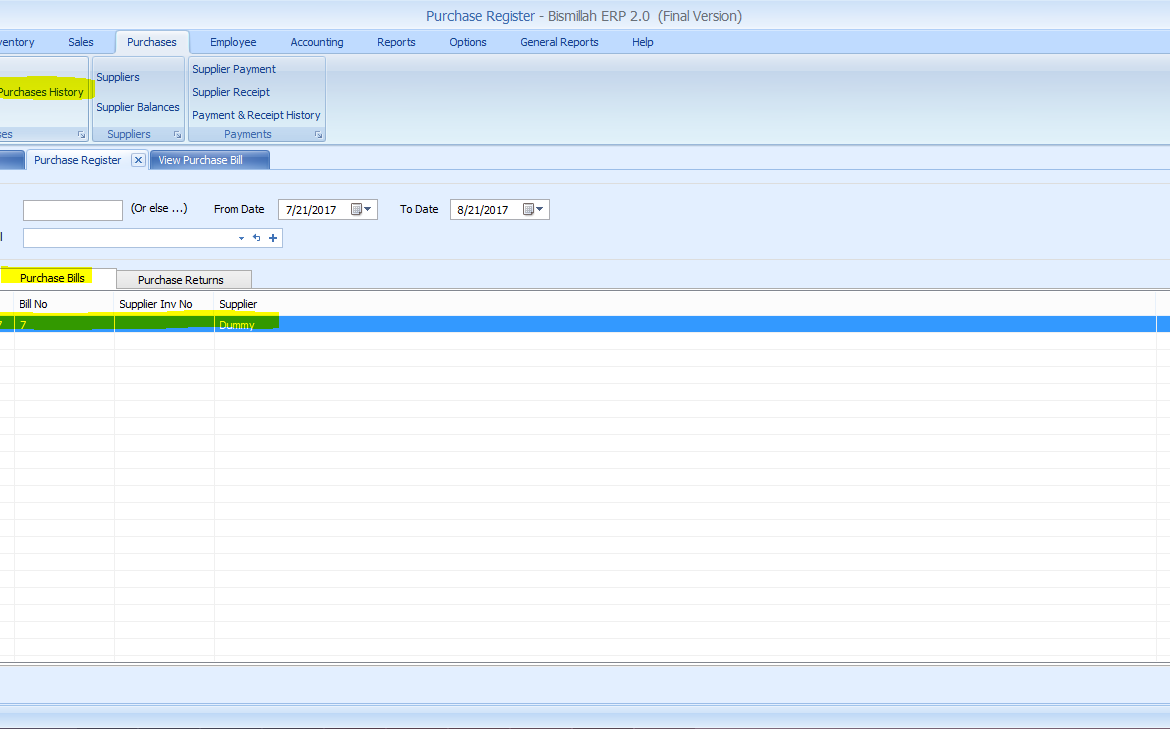Click the empty search field before '(Or else ...)'
The height and width of the screenshot is (729, 1170).
72,210
